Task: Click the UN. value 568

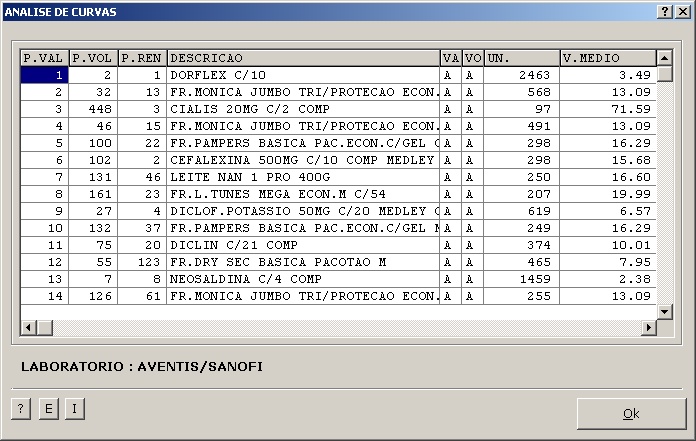Action: 539,92
